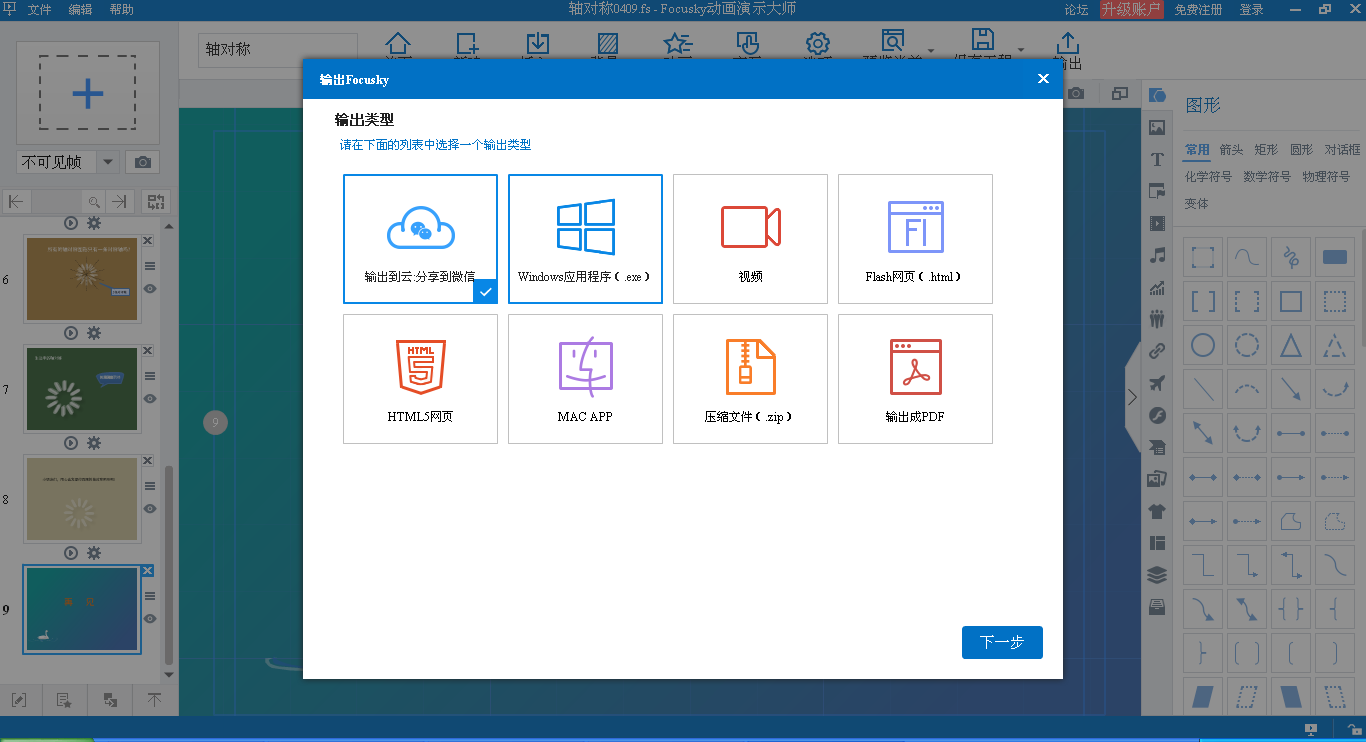Jump to last frame arrow button
1366x742 pixels.
pyautogui.click(x=119, y=201)
